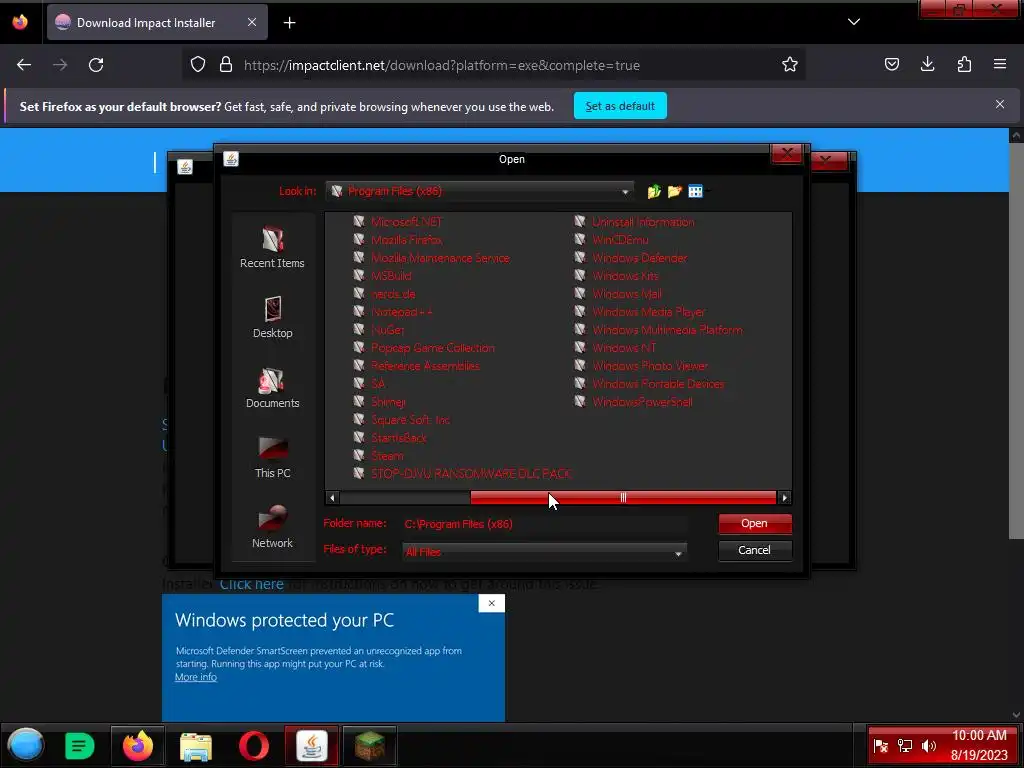The width and height of the screenshot is (1024, 768).
Task: Open the View Menu grid icon
Action: (x=696, y=191)
